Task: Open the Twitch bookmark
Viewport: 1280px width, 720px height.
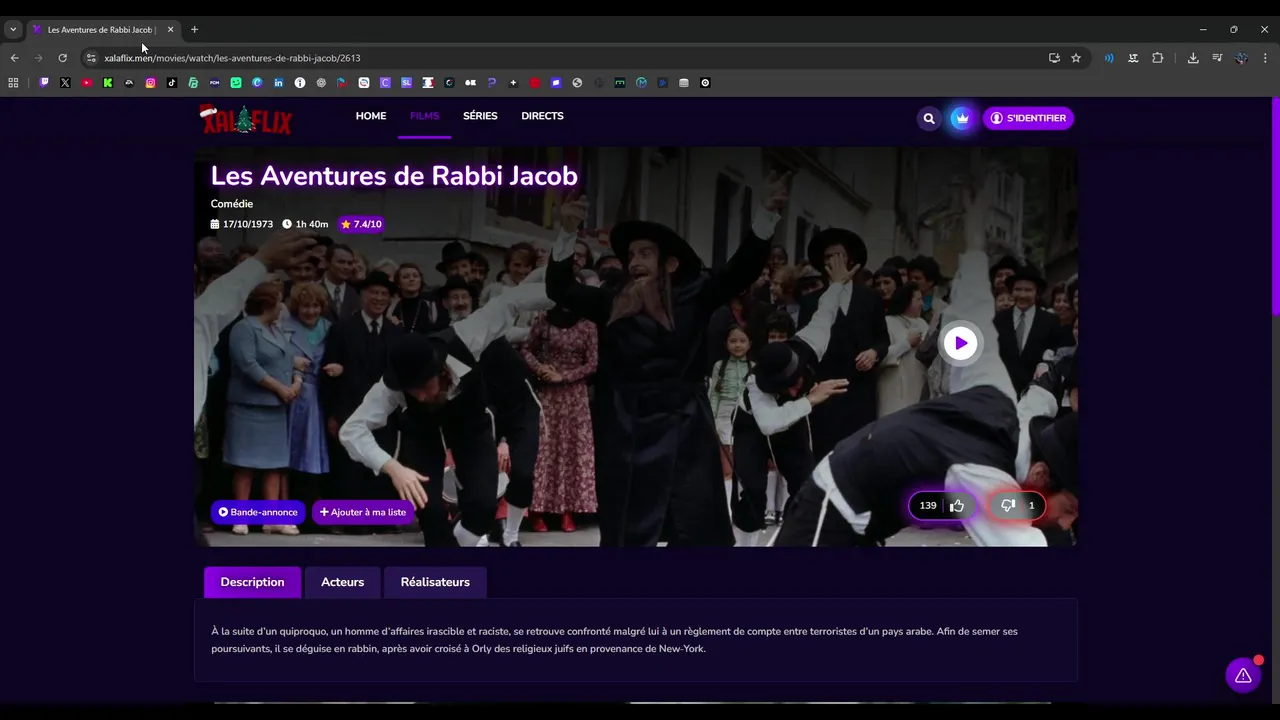Action: tap(44, 83)
